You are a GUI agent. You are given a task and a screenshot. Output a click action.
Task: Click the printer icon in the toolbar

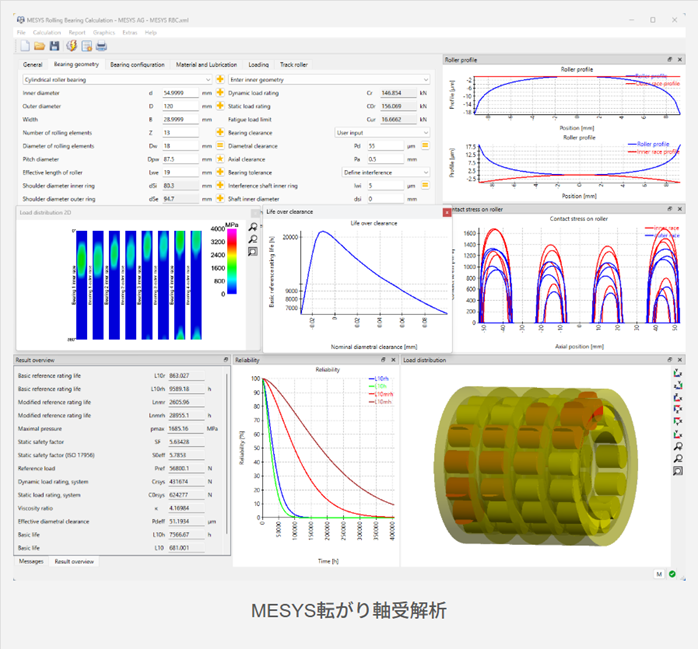coord(101,46)
